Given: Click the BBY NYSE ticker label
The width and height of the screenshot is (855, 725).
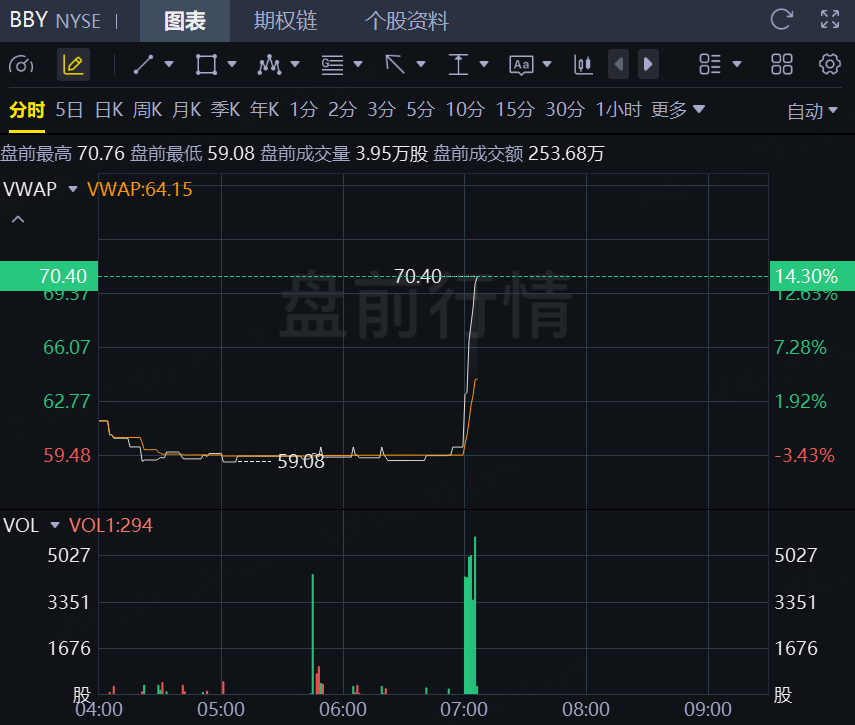Looking at the screenshot, I should coord(55,21).
